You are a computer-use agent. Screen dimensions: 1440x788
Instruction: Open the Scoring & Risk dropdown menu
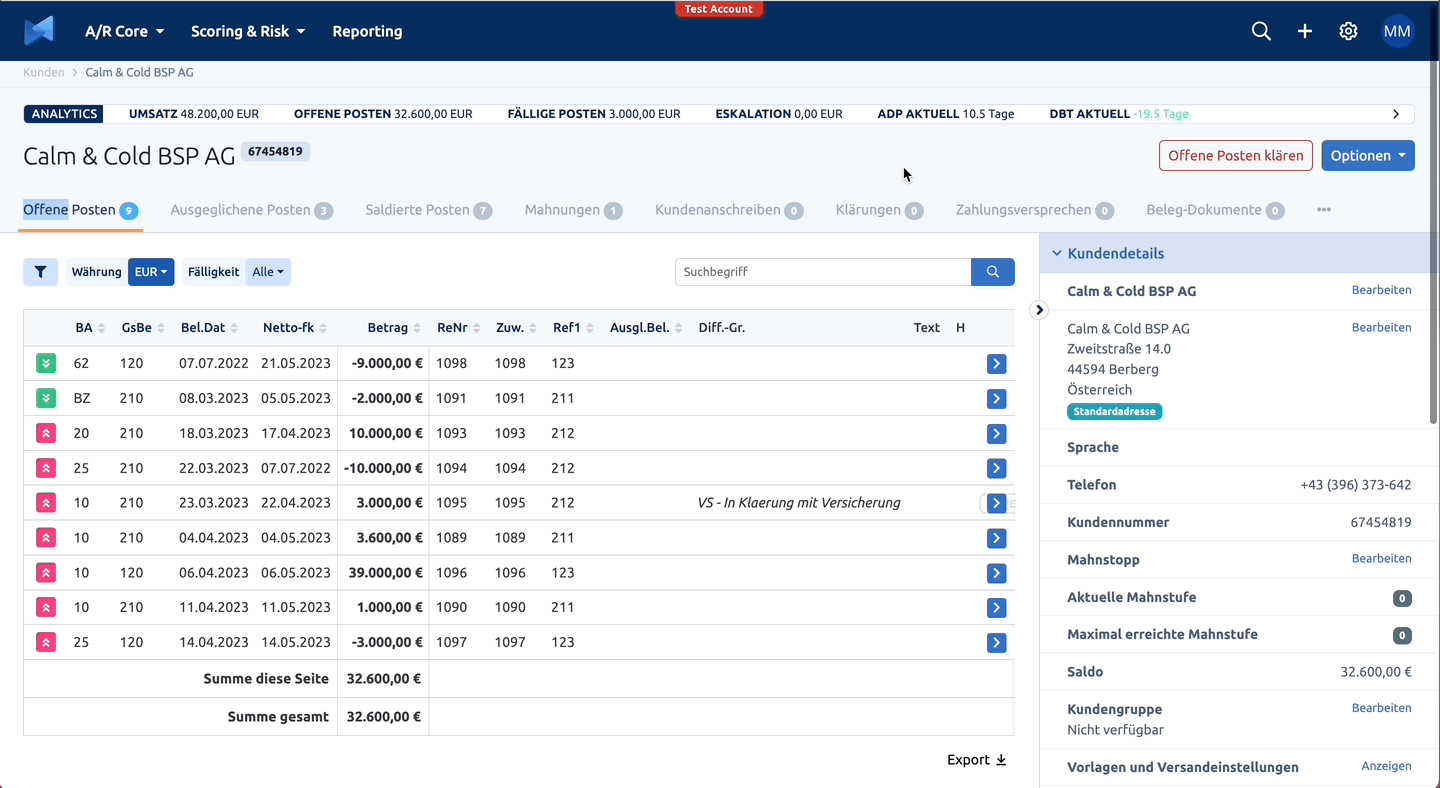tap(248, 31)
